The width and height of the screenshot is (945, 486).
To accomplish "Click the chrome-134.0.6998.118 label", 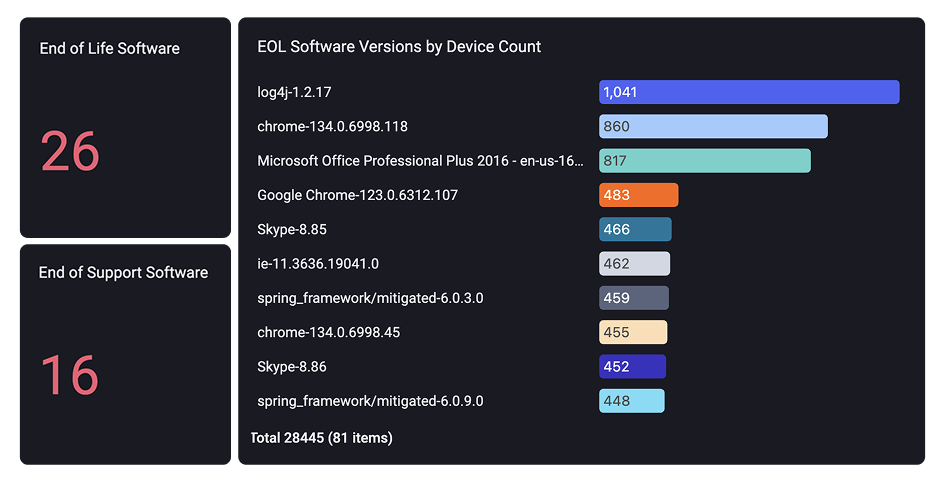I will (x=332, y=127).
